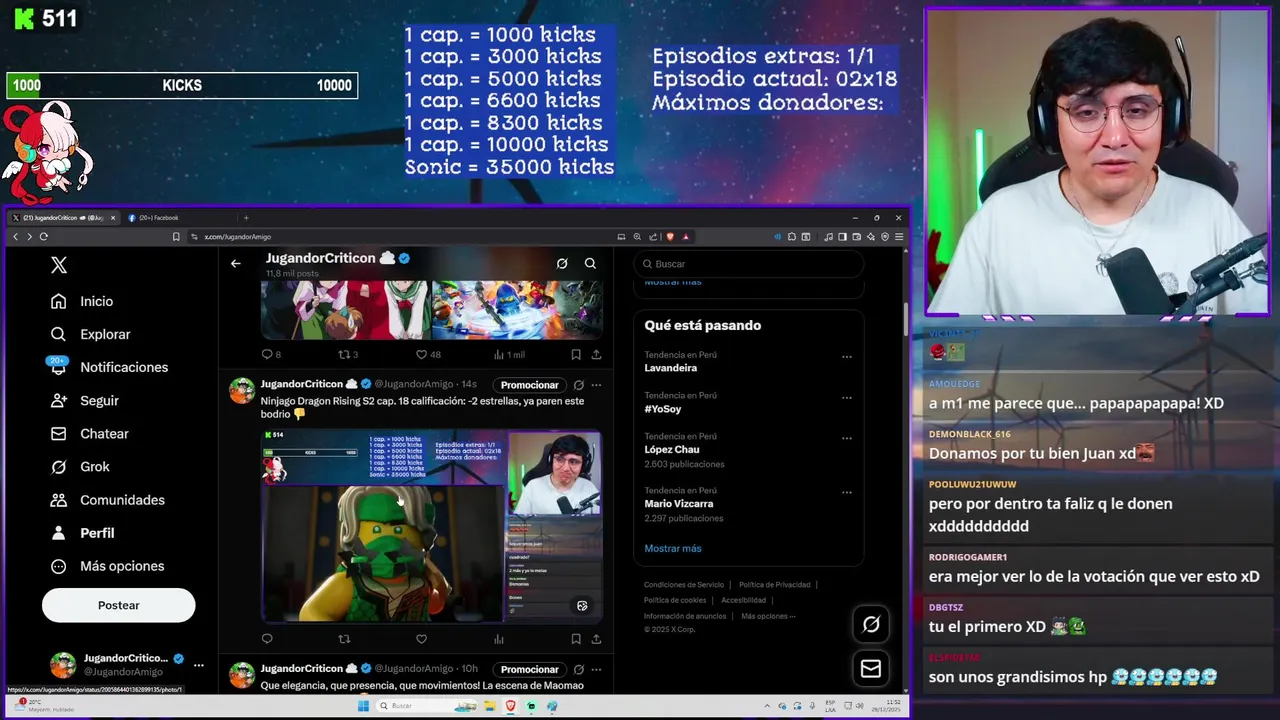Click Grok icon on the Ninjago post
This screenshot has height=720, width=1280.
(578, 385)
